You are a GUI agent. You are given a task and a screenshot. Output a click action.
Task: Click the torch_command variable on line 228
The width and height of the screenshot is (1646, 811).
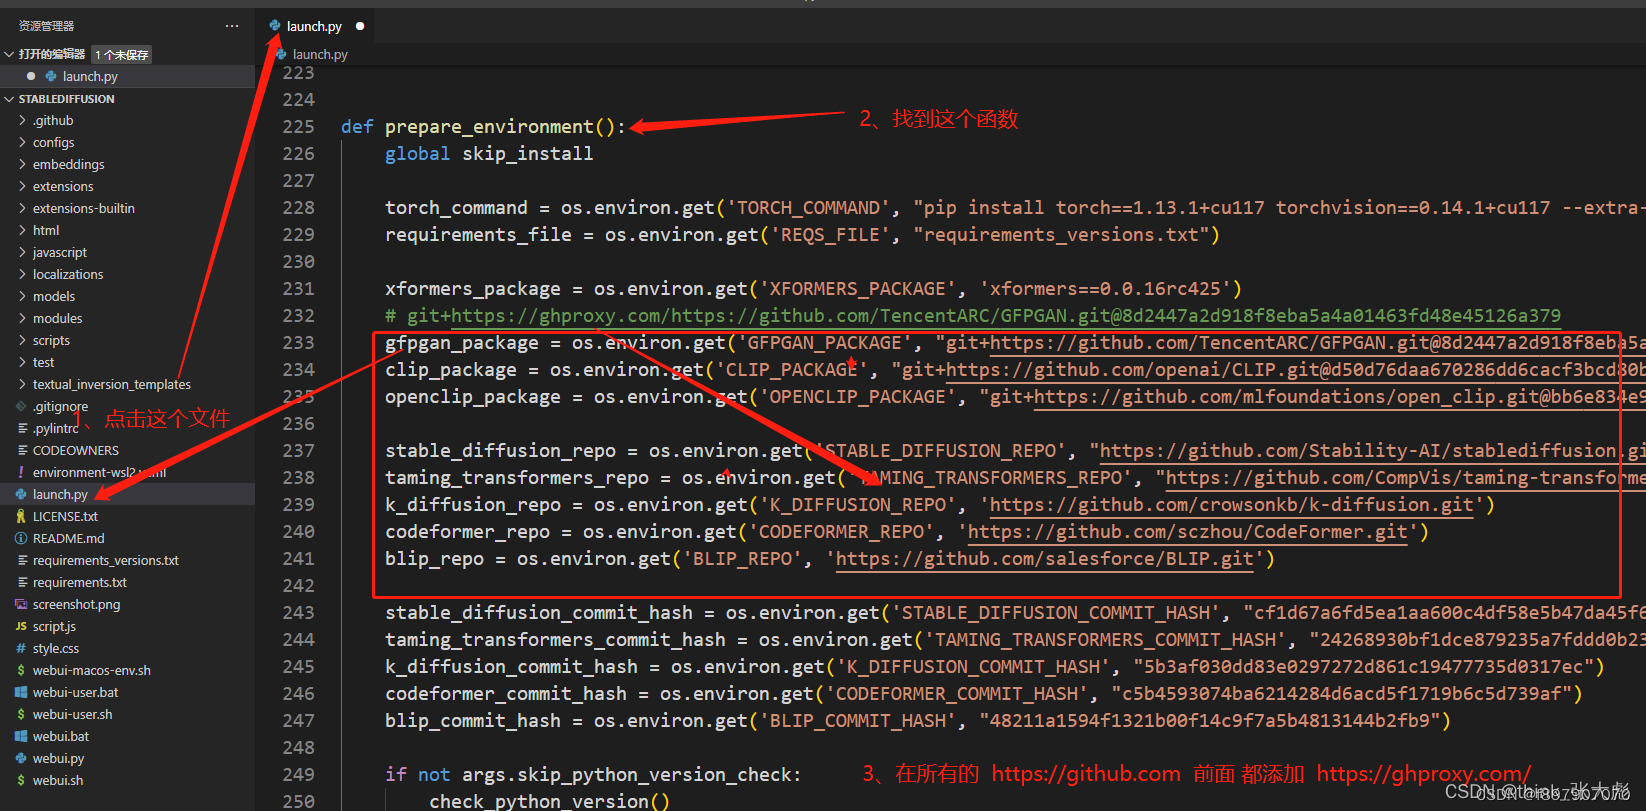pos(456,208)
